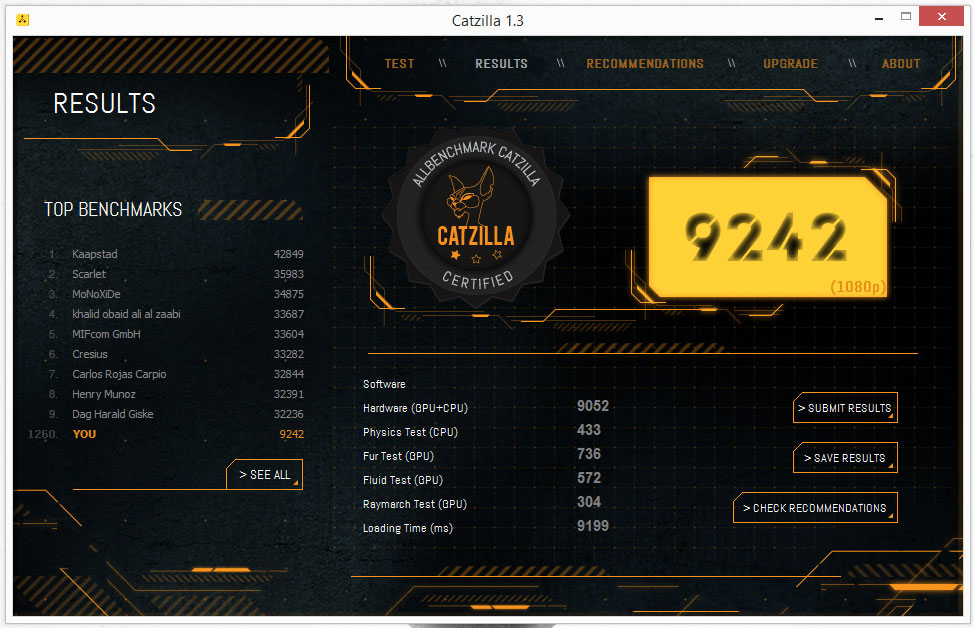The height and width of the screenshot is (628, 974).
Task: Click physics score value 433
Action: [588, 430]
